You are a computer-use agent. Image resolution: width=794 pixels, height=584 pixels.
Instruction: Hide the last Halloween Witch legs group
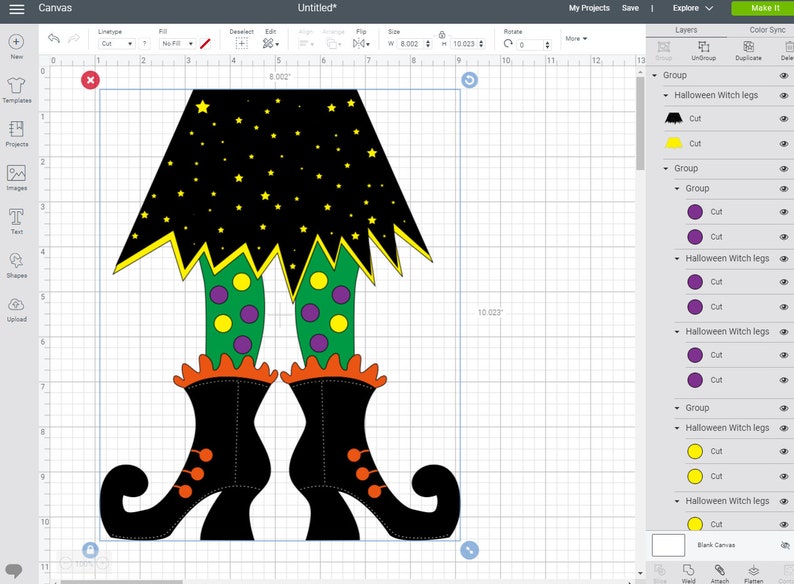(x=784, y=501)
